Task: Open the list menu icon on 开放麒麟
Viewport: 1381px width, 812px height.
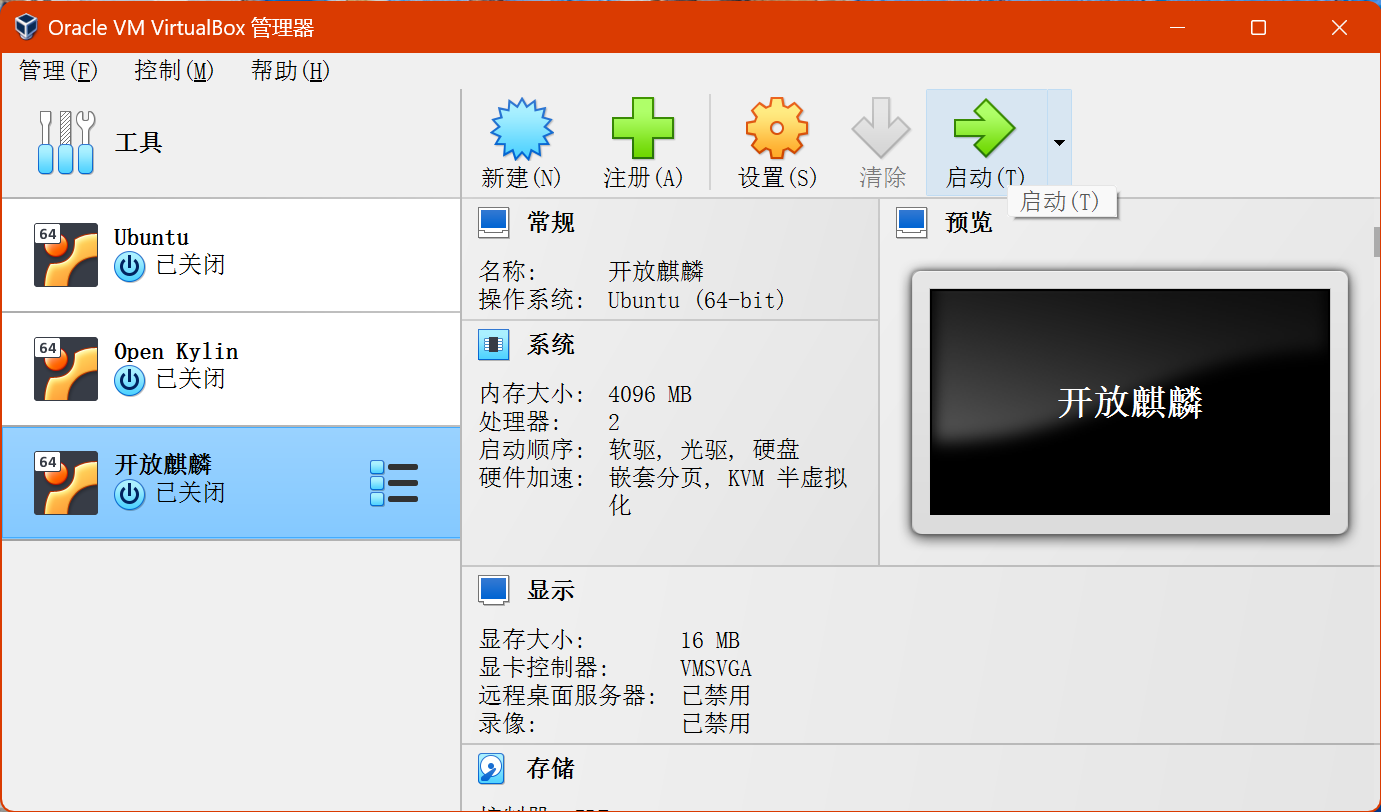Action: [x=394, y=483]
